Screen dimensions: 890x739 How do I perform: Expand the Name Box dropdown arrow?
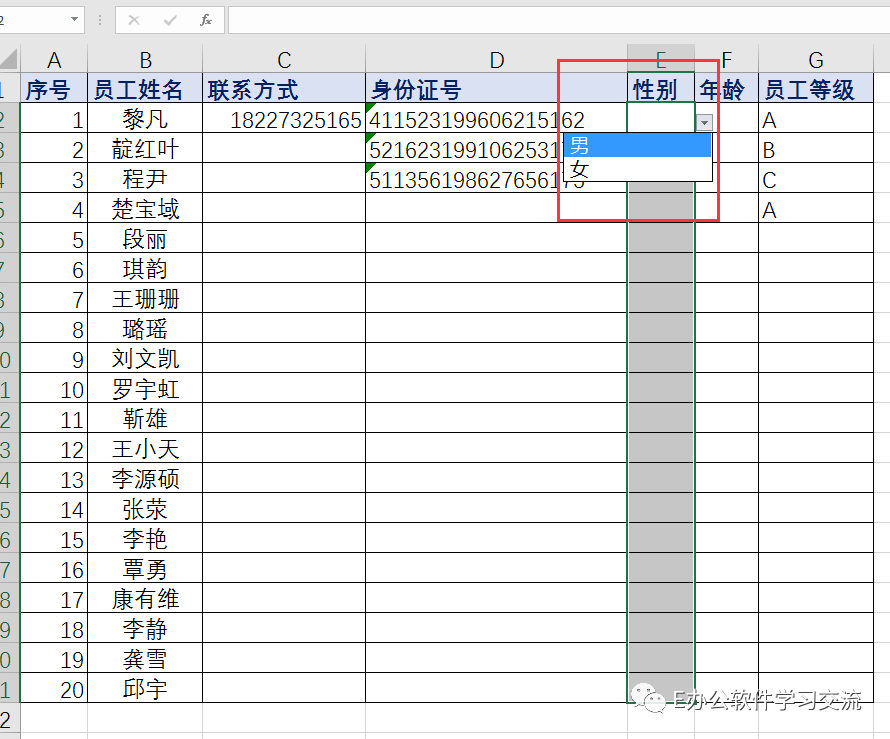click(x=74, y=19)
